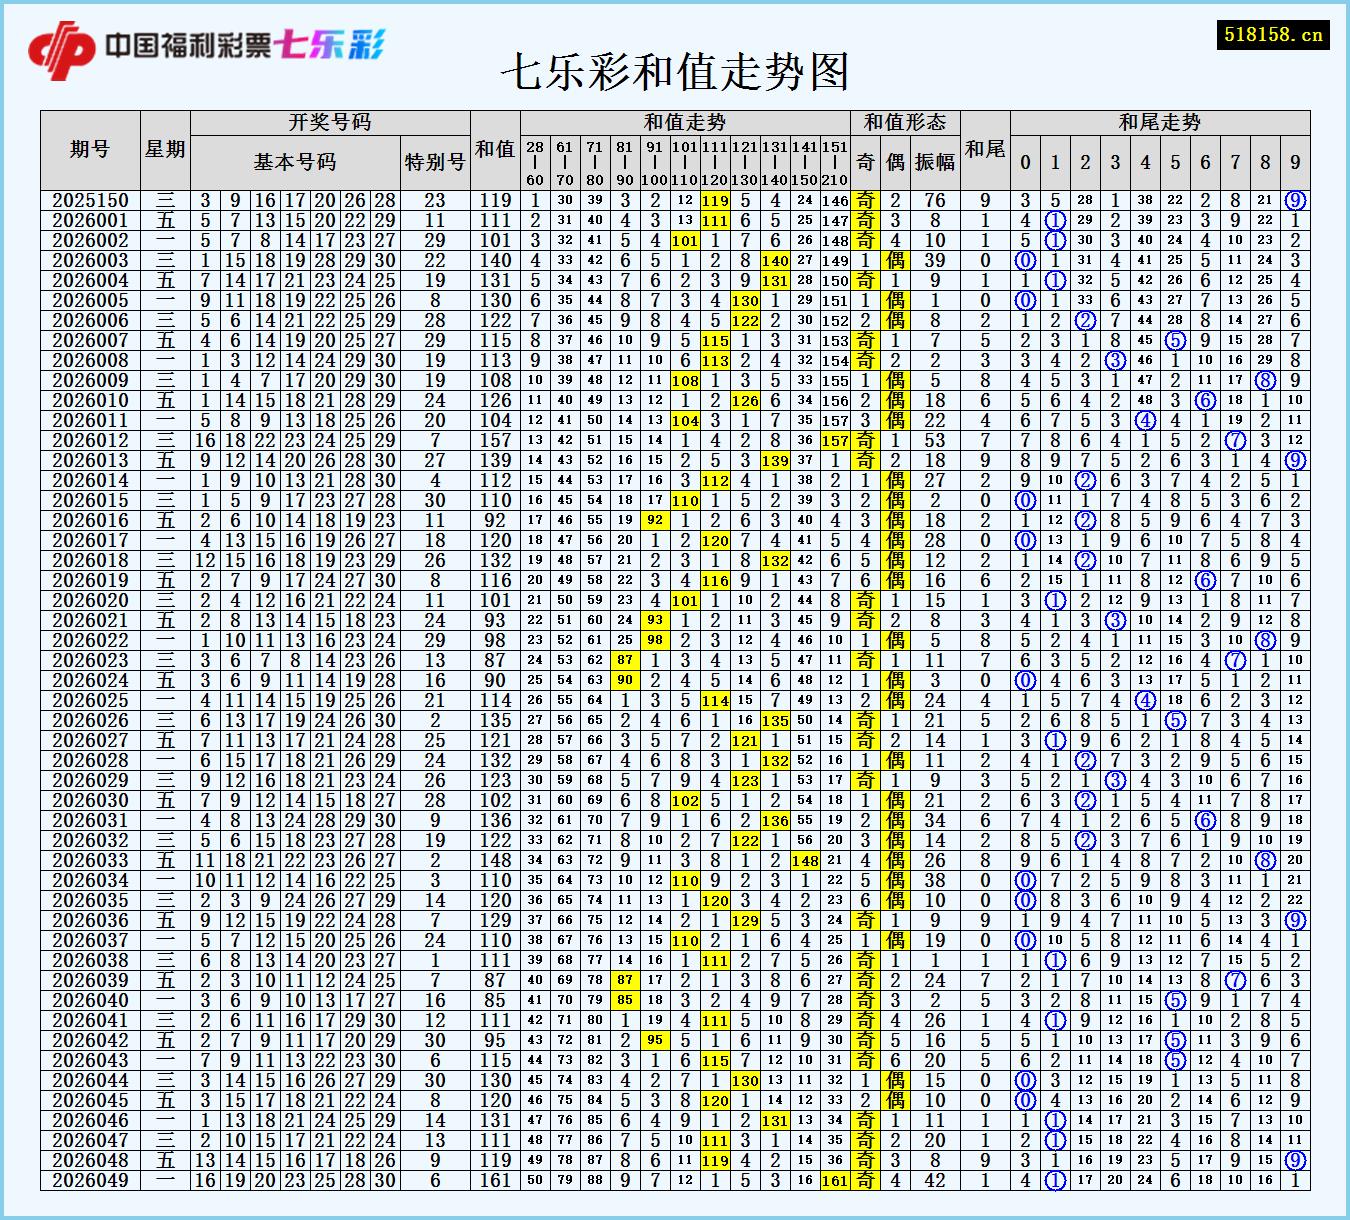Viewport: 1350px width, 1220px height.
Task: Click period number 2026040
Action: click(90, 1001)
